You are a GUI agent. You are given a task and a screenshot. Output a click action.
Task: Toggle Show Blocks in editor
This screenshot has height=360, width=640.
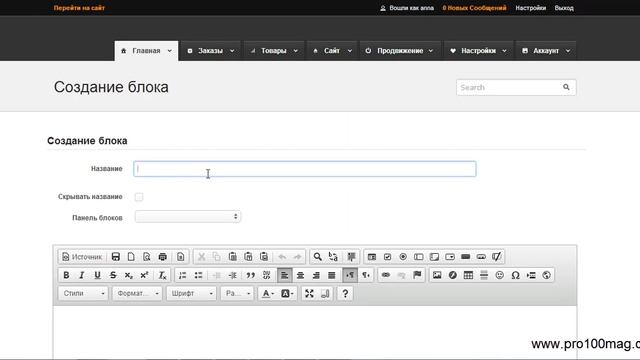pyautogui.click(x=325, y=293)
